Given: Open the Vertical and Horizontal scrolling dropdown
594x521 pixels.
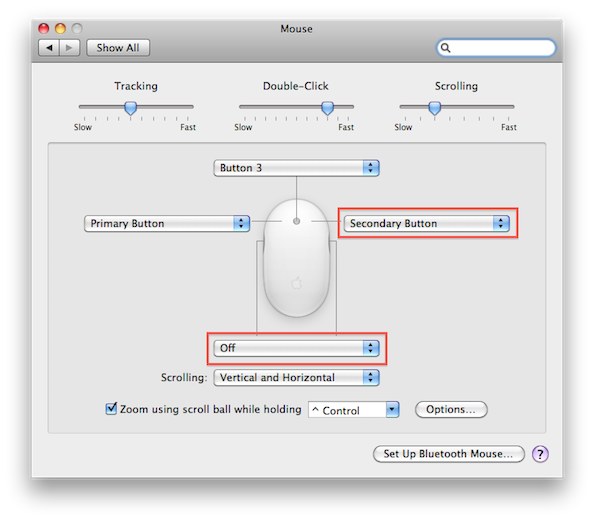Looking at the screenshot, I should [x=296, y=377].
